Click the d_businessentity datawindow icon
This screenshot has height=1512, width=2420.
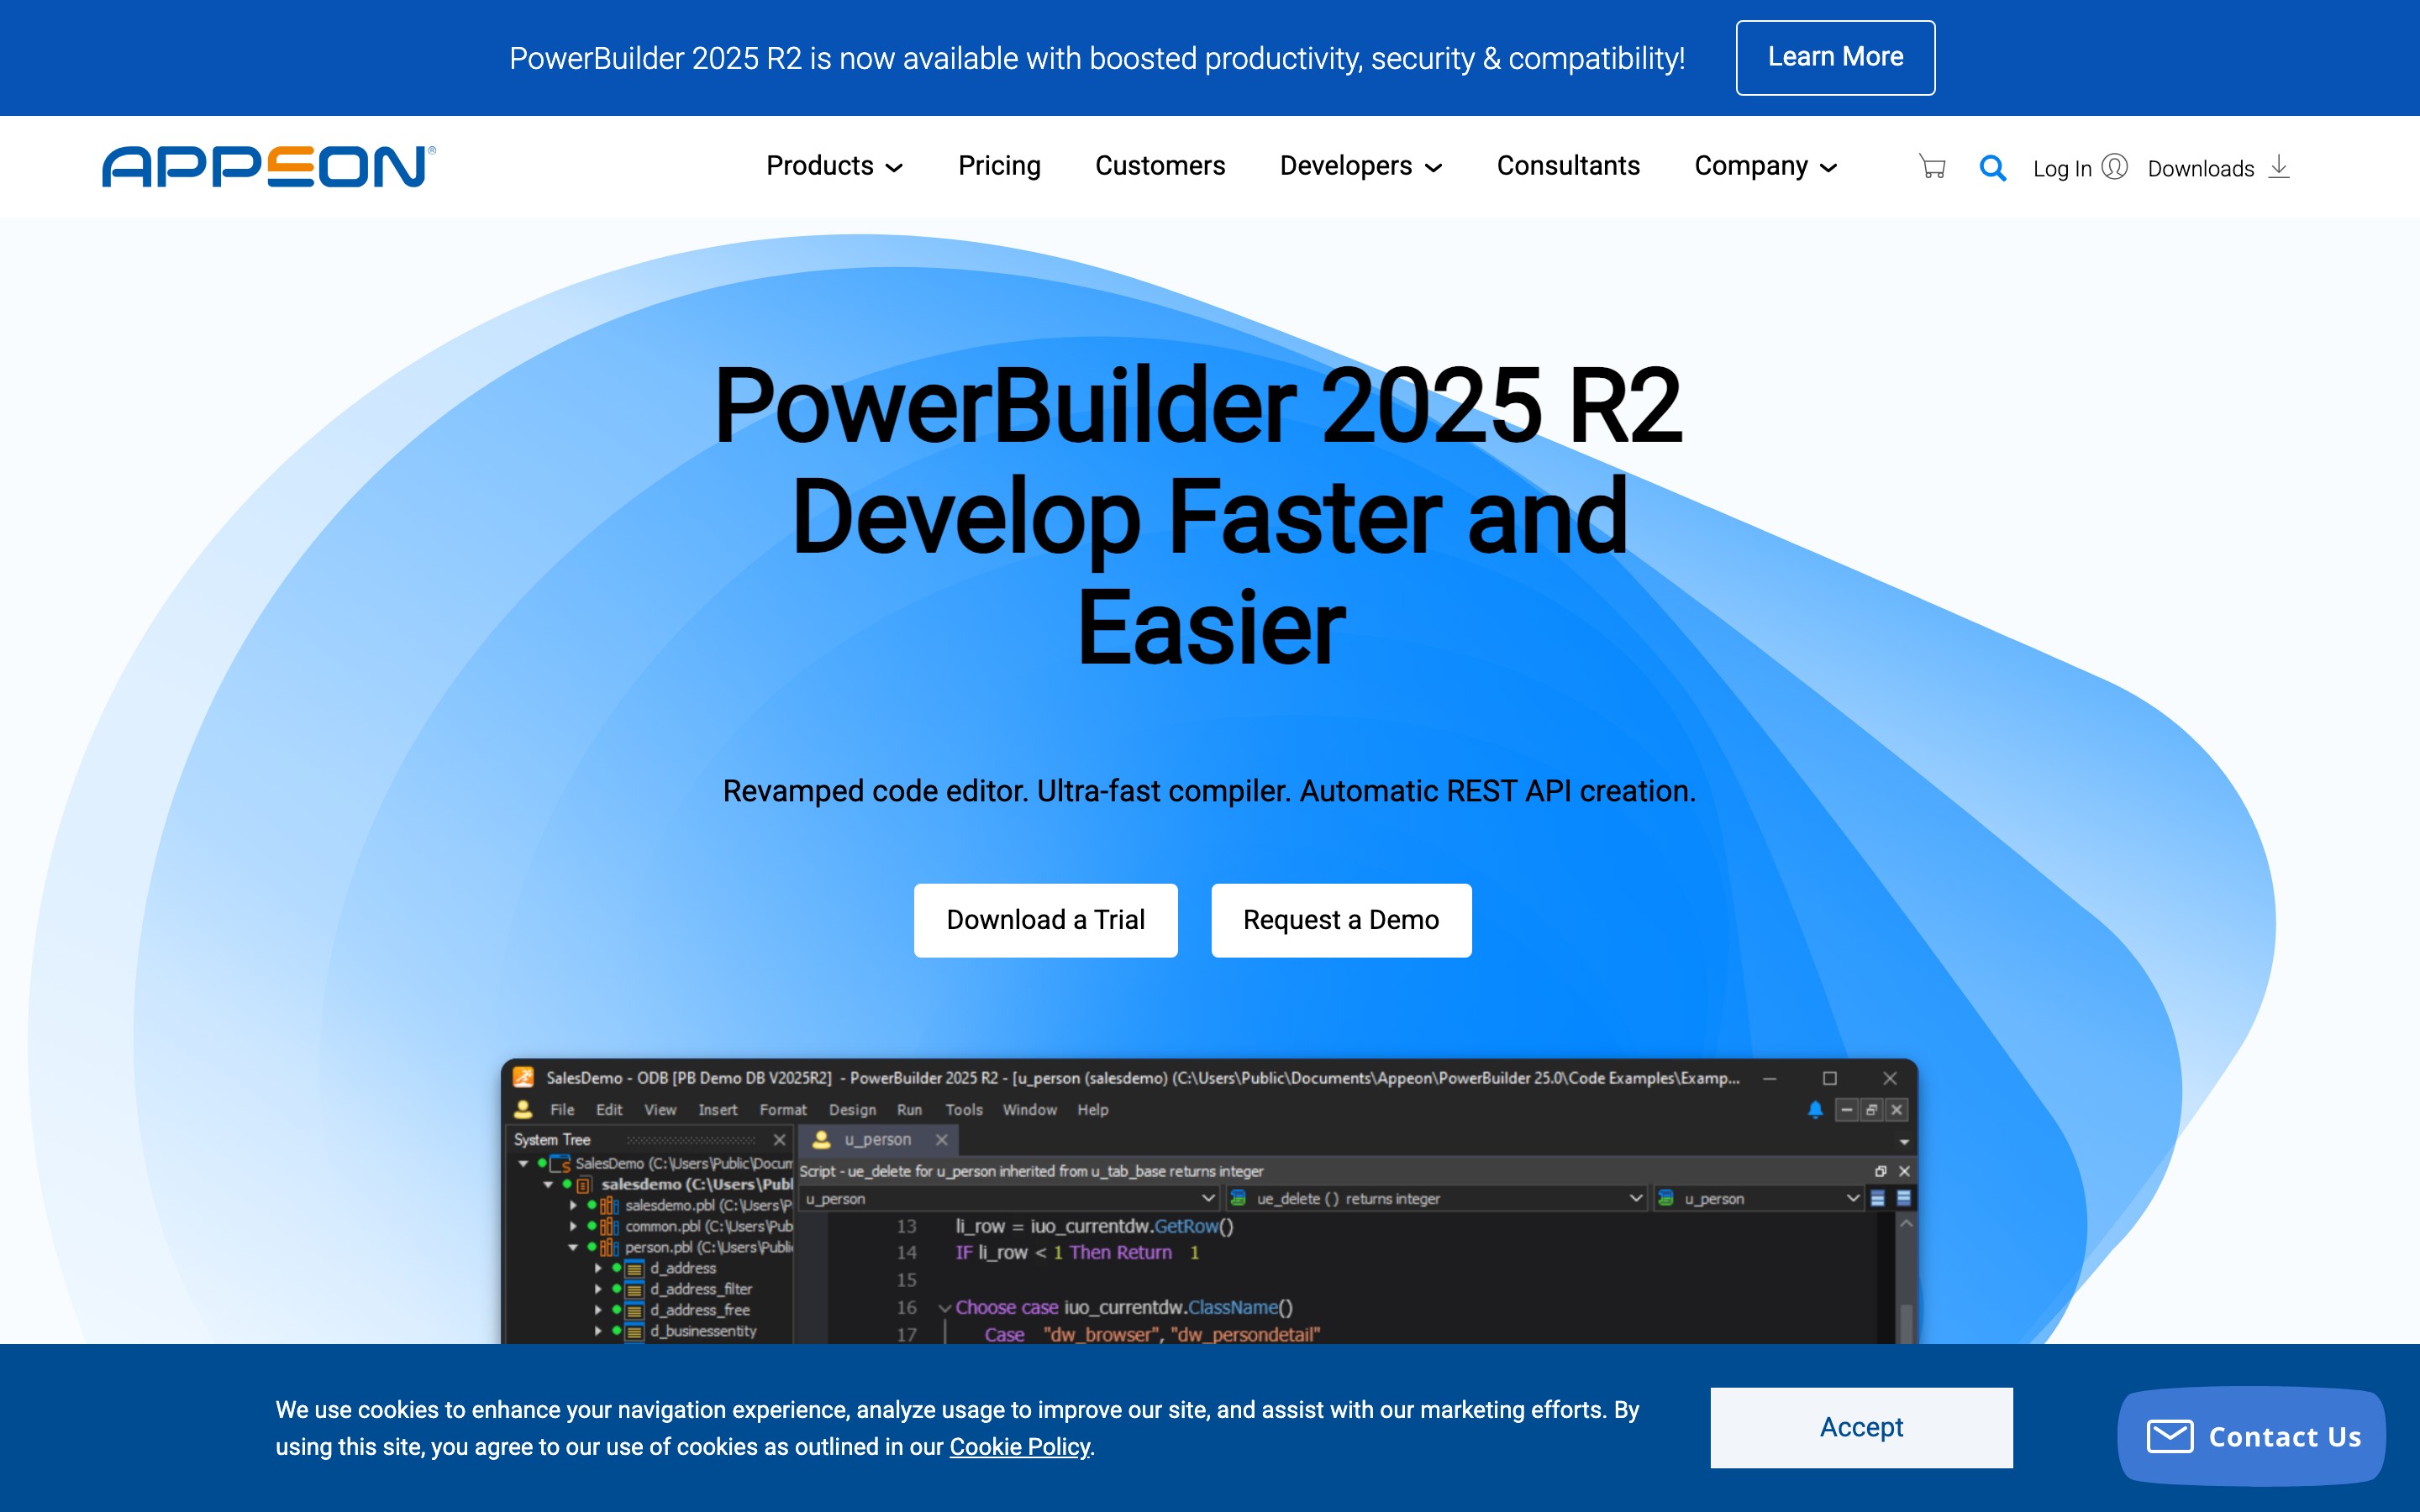pos(634,1331)
